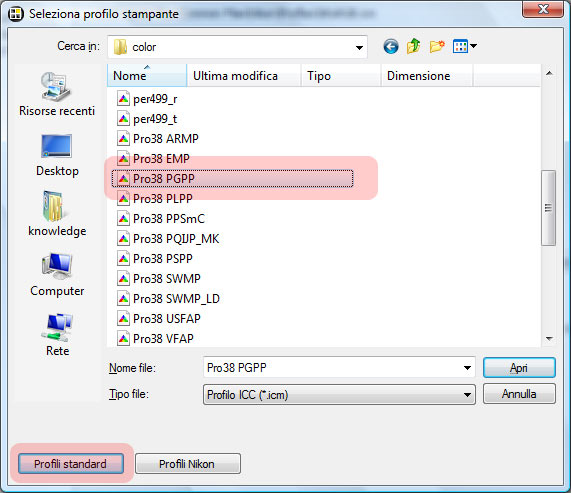Expand the Tipo file dropdown

point(467,395)
